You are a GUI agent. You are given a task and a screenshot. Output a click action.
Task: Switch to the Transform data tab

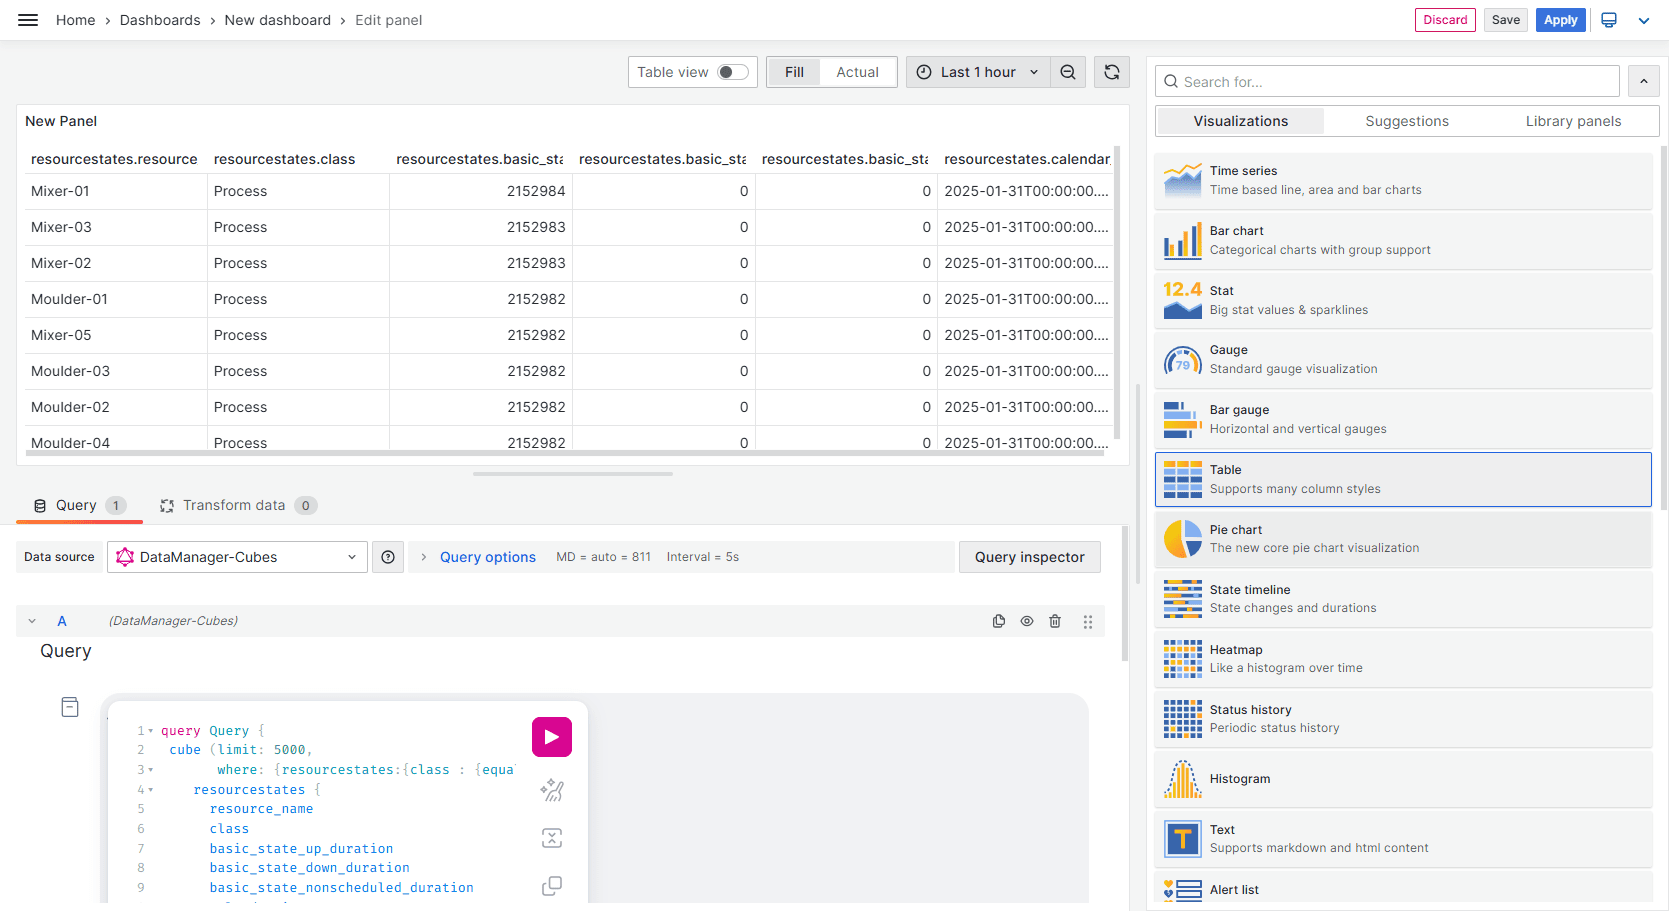coord(234,505)
